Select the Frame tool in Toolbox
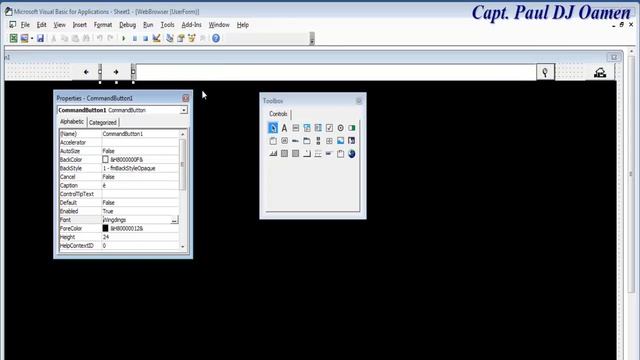Screen dimensions: 640x360 (x=273, y=141)
